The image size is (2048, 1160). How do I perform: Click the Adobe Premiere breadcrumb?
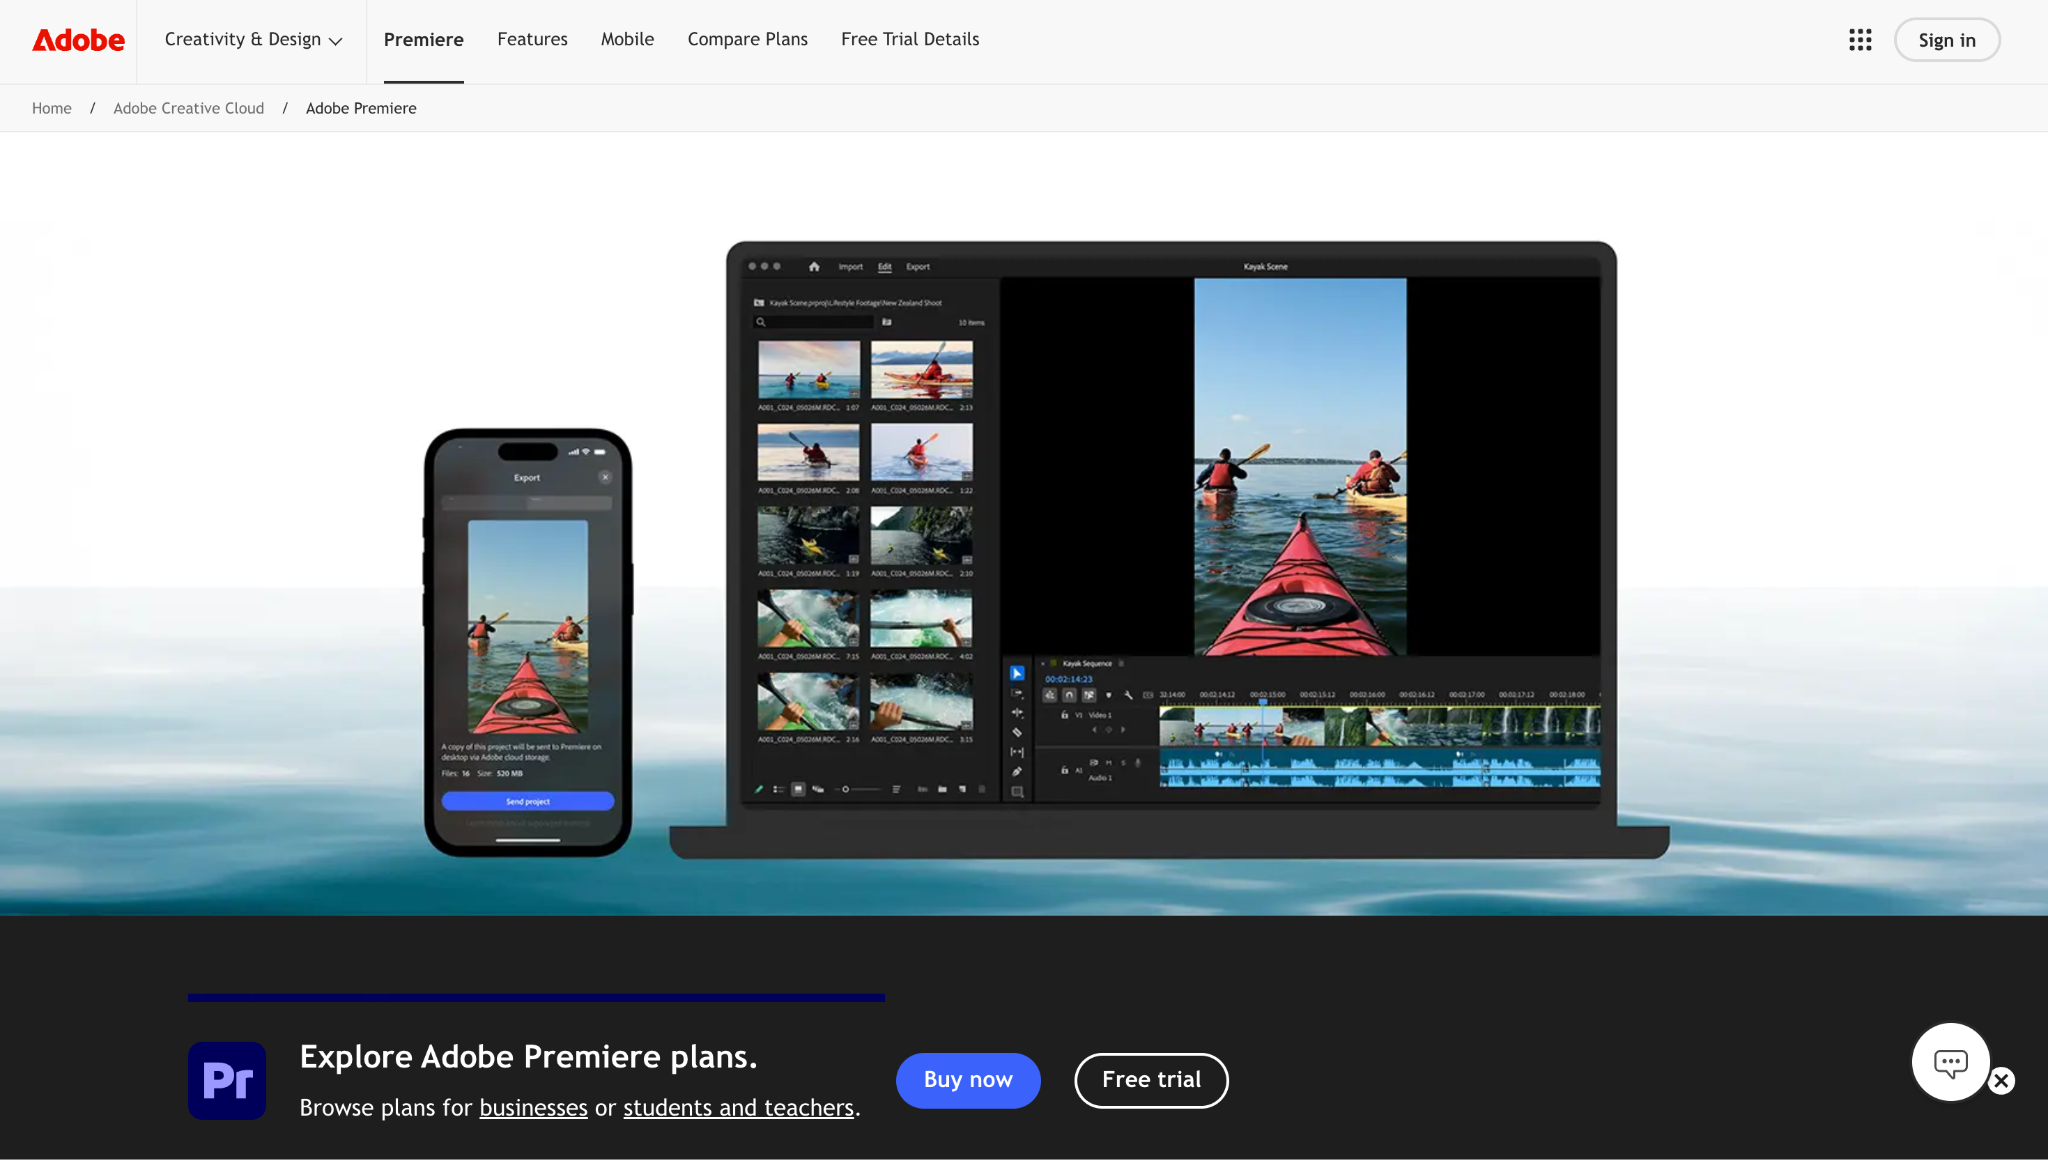(x=361, y=108)
